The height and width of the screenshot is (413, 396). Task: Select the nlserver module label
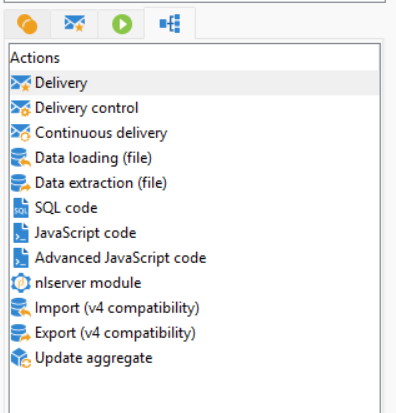[x=88, y=283]
